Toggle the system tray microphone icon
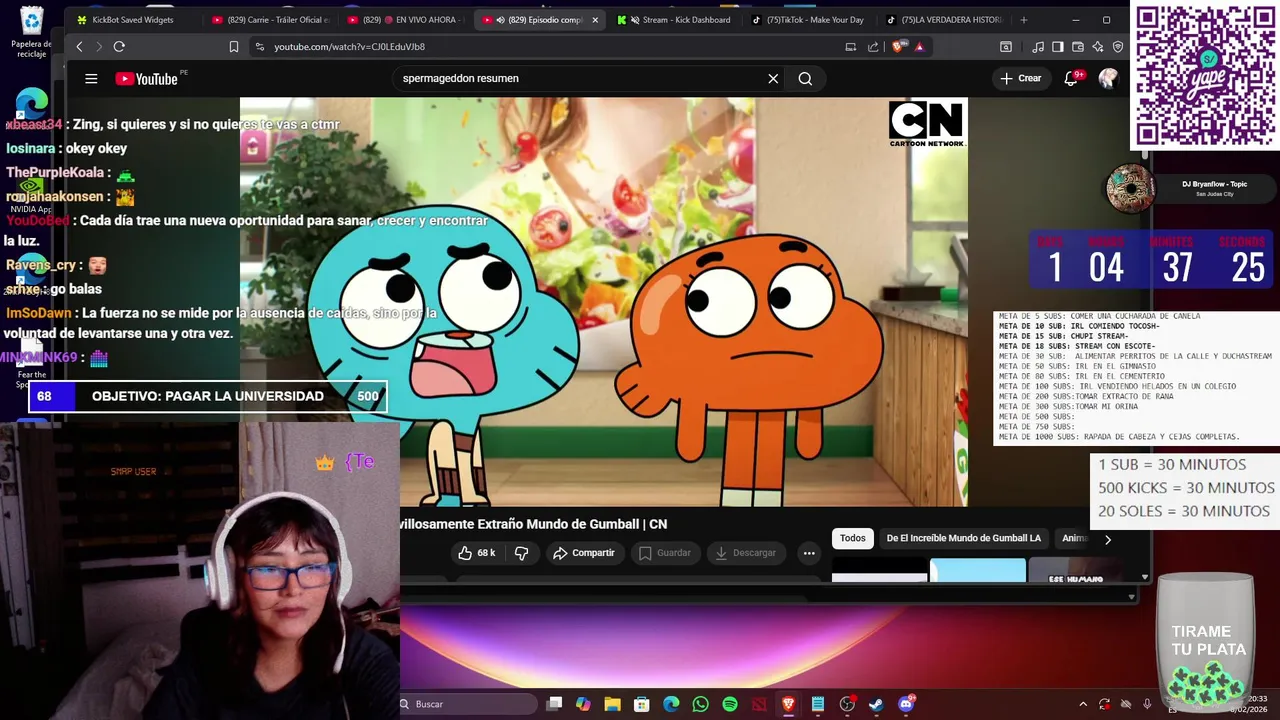Screen dimensions: 1280x720 point(1146,704)
